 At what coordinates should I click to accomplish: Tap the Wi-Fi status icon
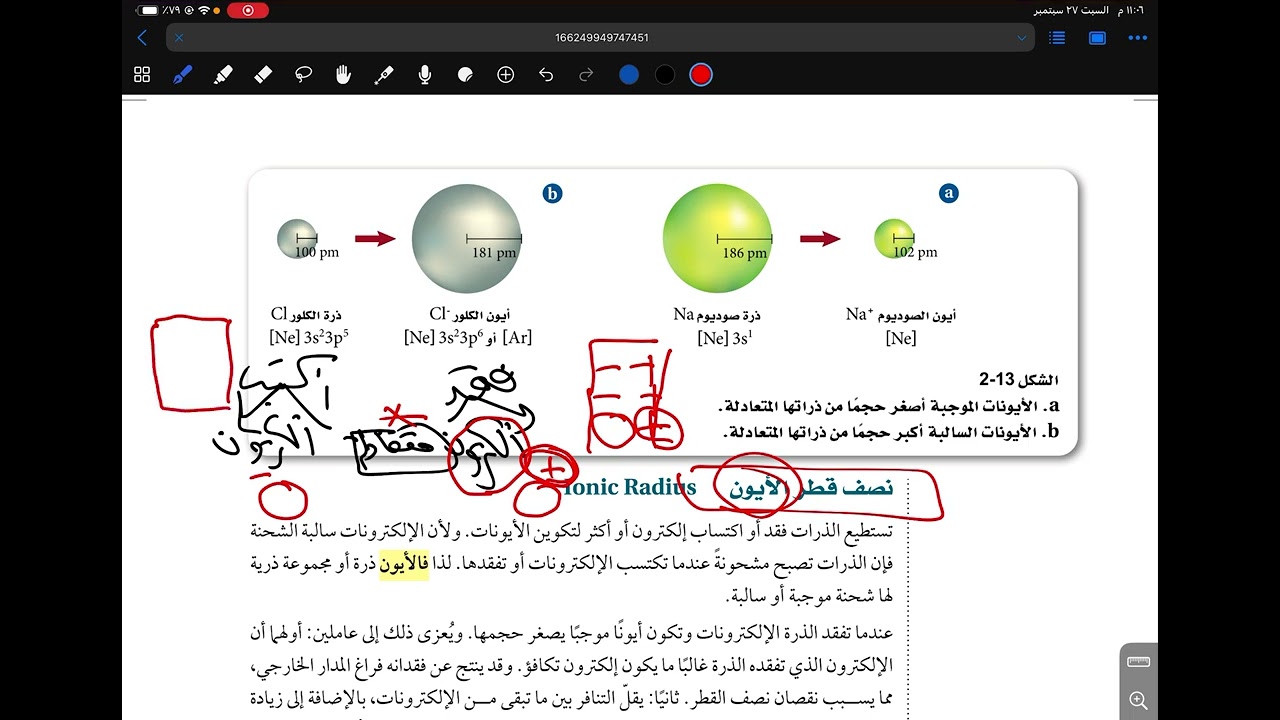tap(204, 10)
